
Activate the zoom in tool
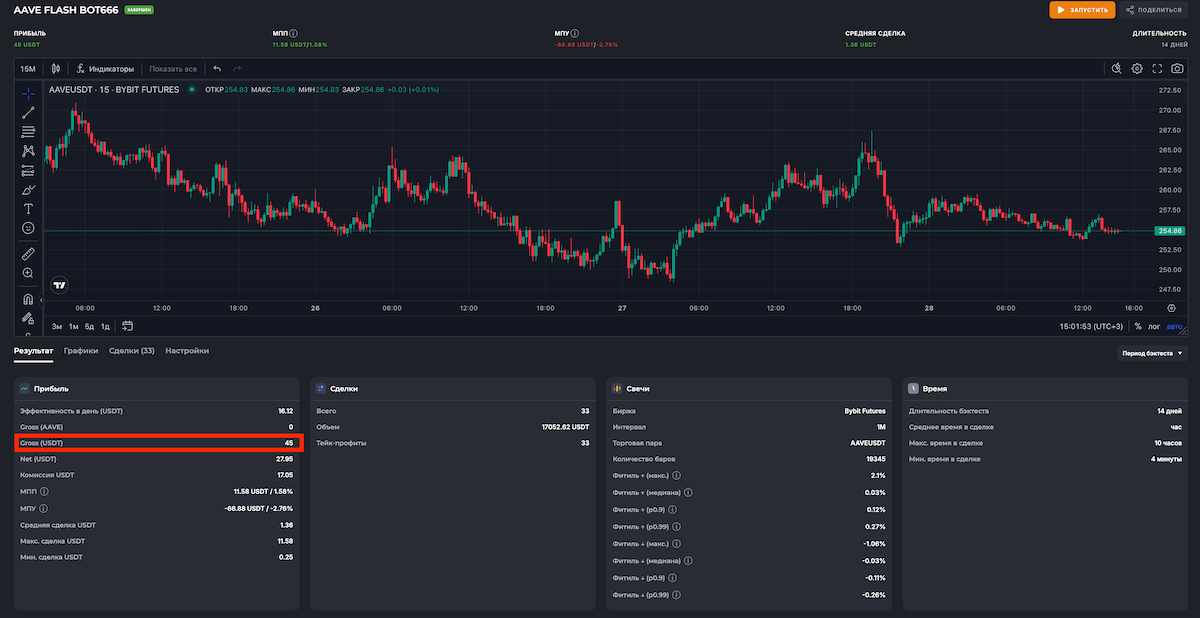click(x=28, y=273)
